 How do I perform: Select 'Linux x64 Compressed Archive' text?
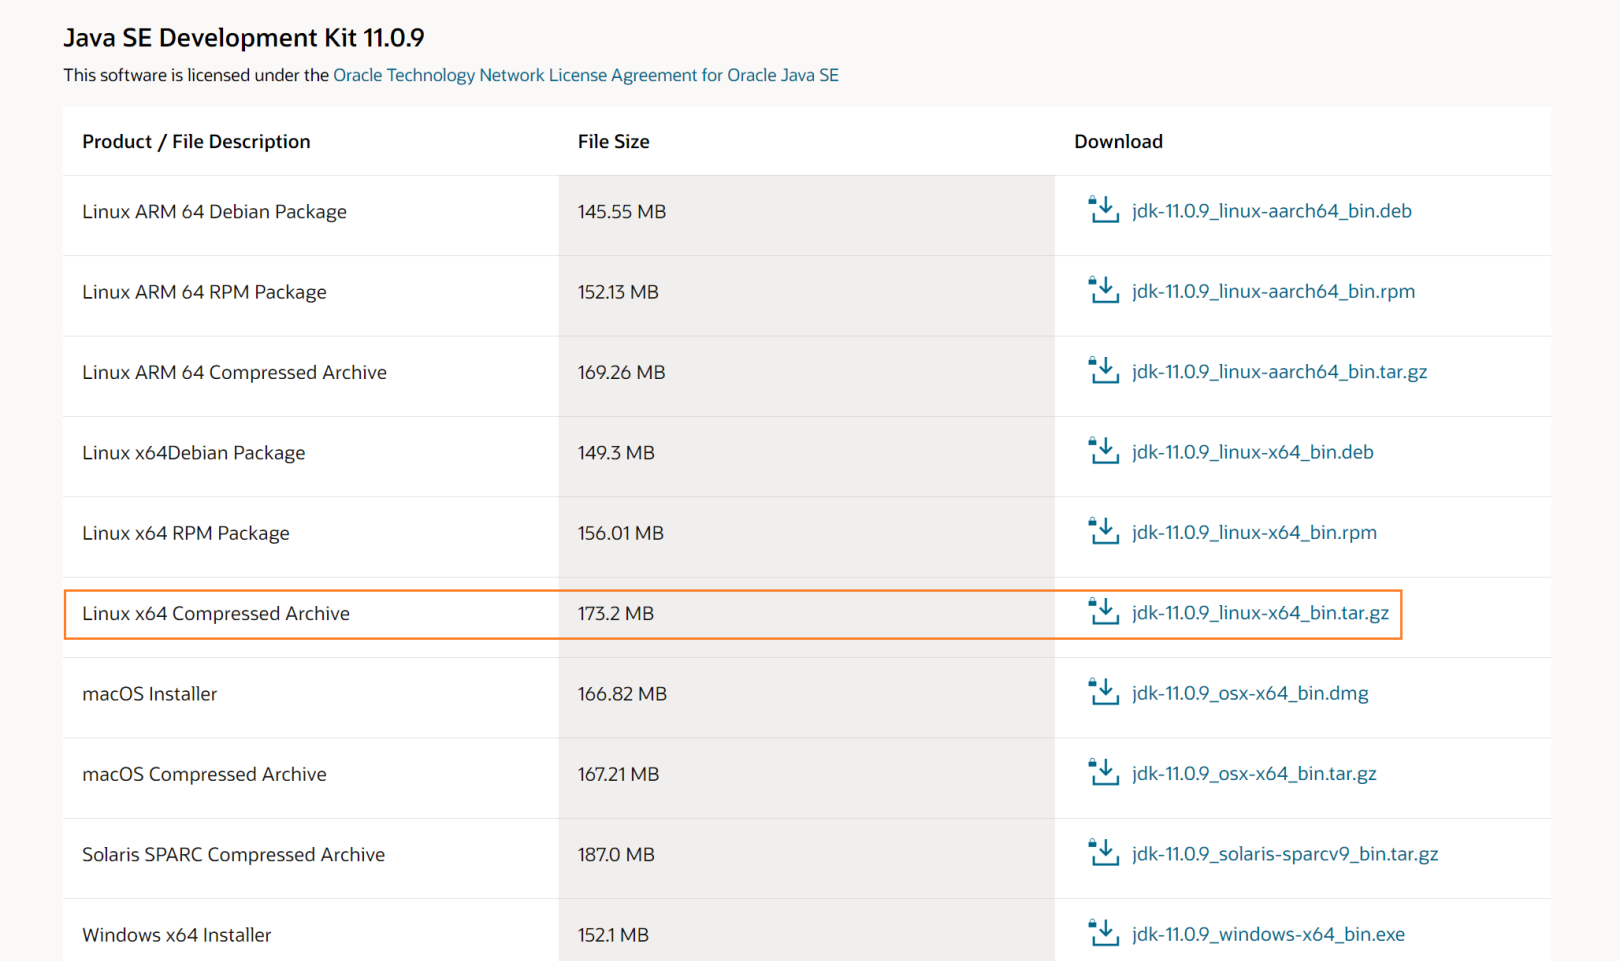216,614
